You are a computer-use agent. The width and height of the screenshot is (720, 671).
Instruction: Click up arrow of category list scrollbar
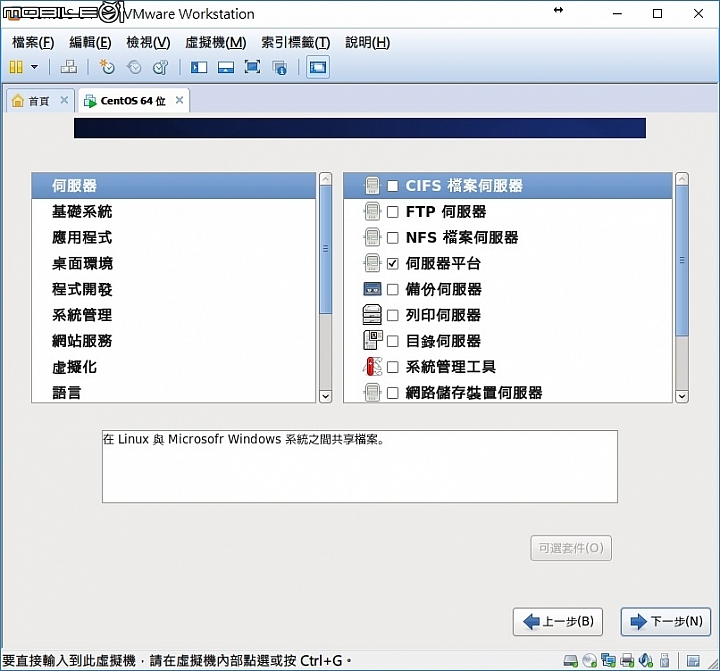[326, 179]
